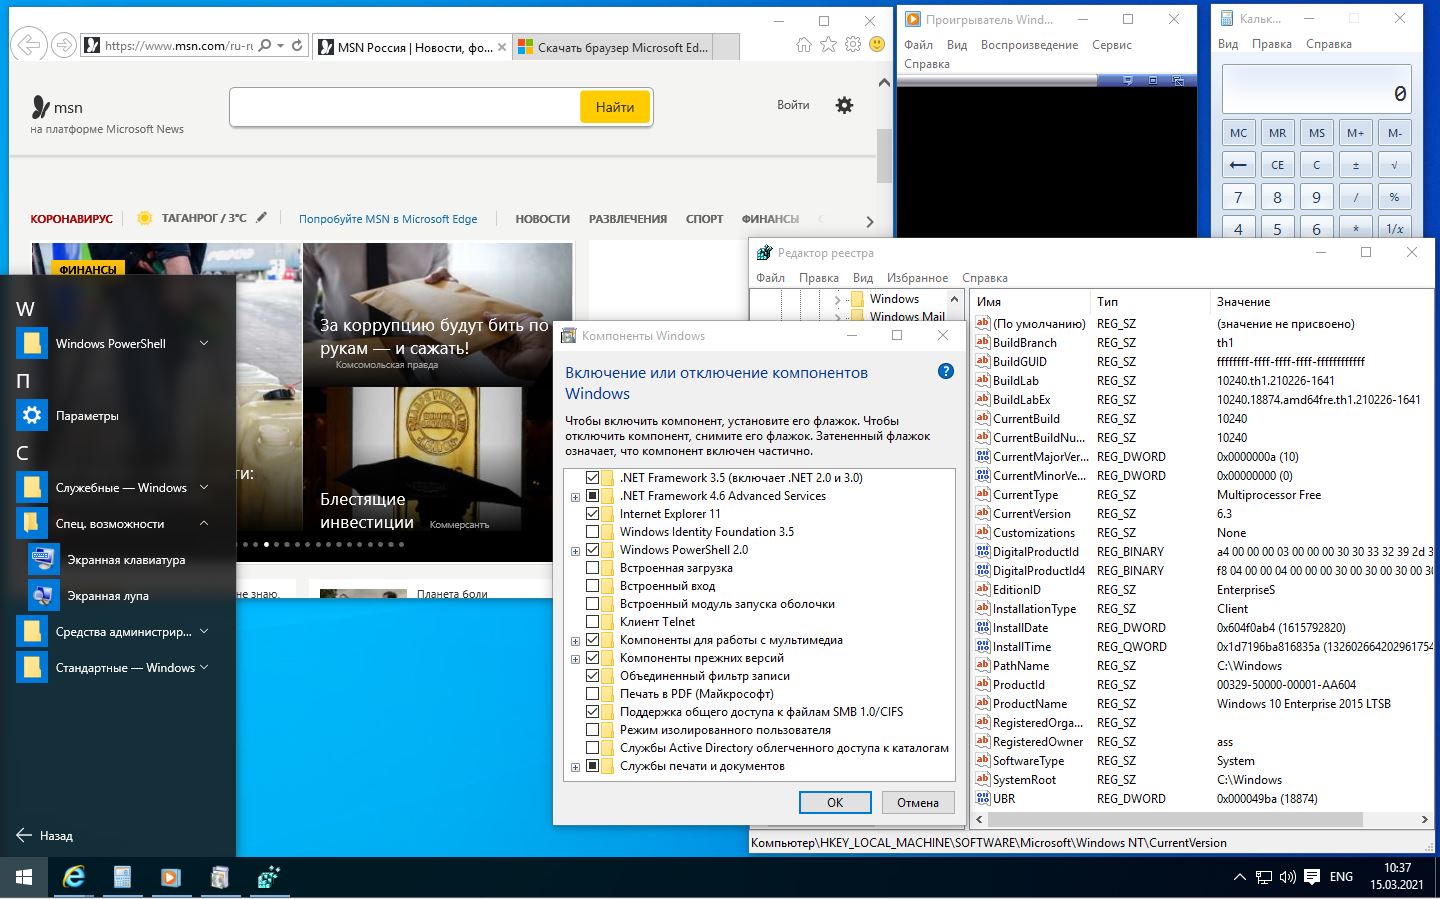Expand Служебные — Windows folder in Start
Viewport: 1440px width, 899px height.
(x=204, y=487)
